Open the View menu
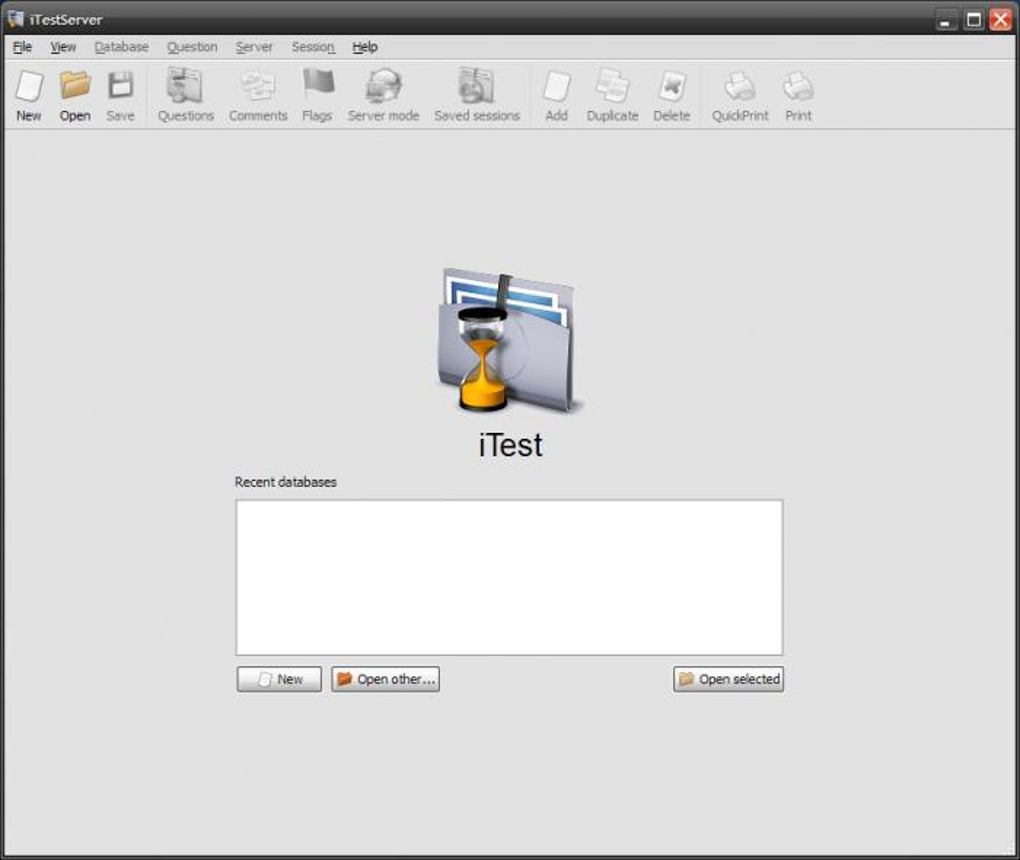Viewport: 1020px width, 860px height. coord(63,47)
